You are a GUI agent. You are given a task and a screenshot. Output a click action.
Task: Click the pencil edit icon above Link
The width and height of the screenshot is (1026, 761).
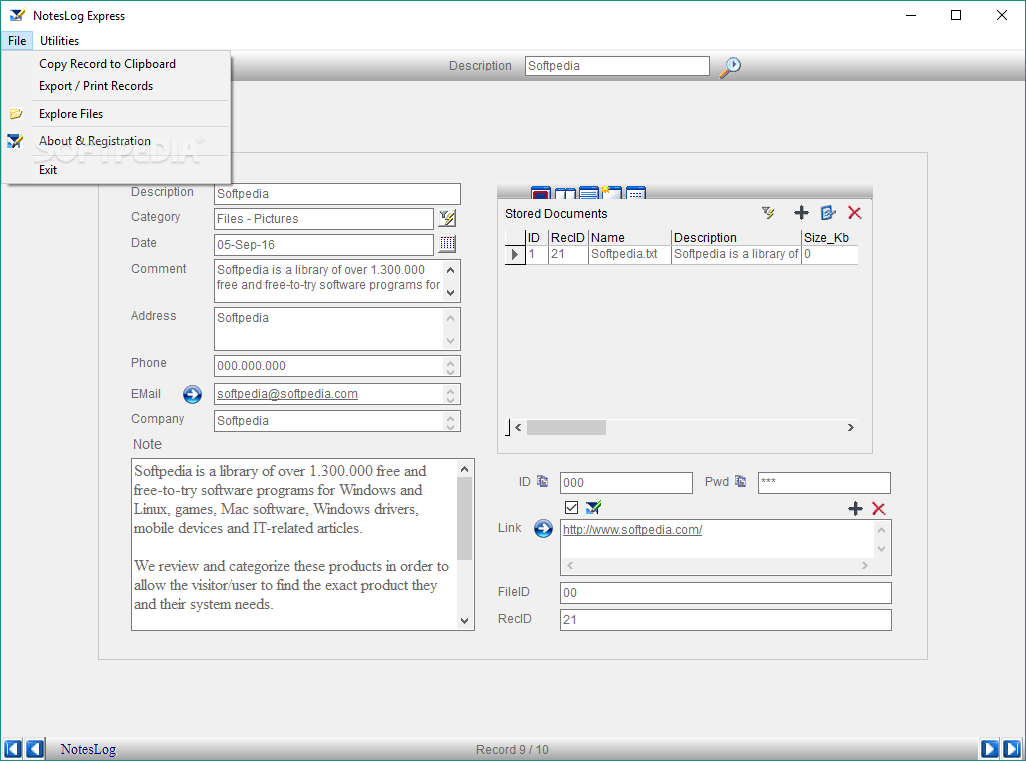[593, 507]
